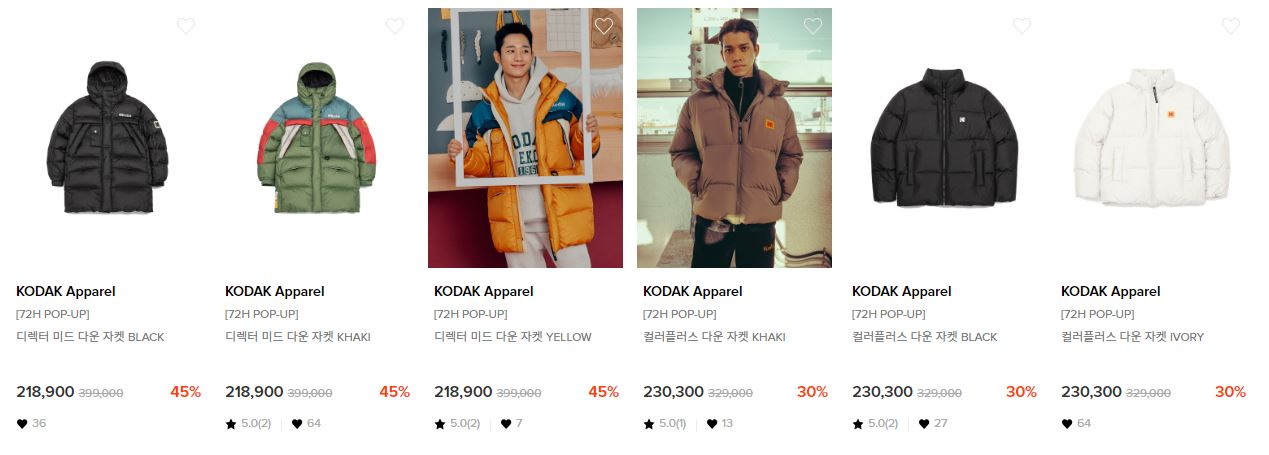Image resolution: width=1269 pixels, height=455 pixels.
Task: Click star rating 5.0(1) under khaki Colorplus
Action: 665,424
